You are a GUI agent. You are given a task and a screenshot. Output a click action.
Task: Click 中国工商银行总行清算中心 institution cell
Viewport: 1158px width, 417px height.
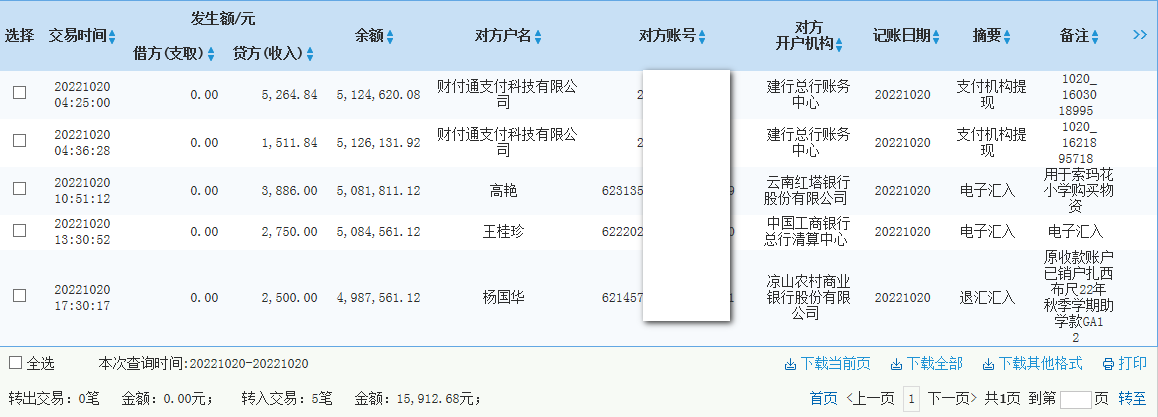point(808,231)
